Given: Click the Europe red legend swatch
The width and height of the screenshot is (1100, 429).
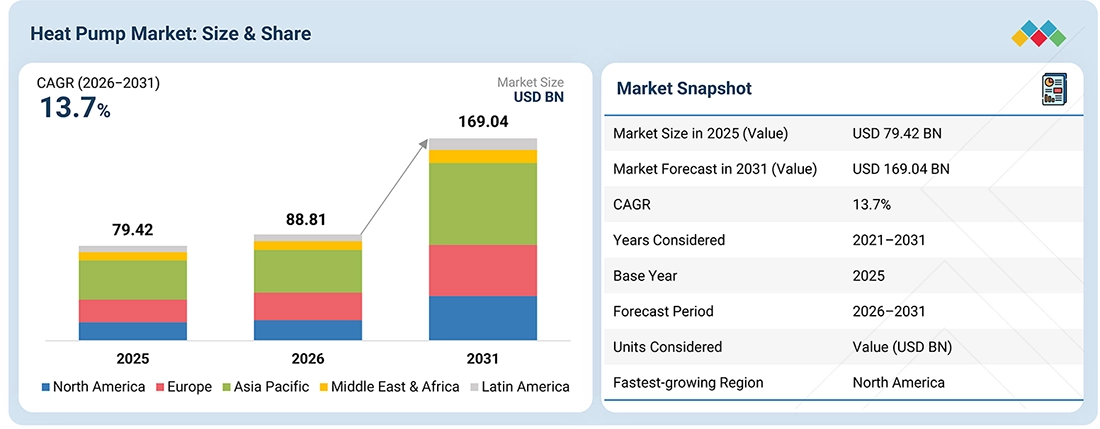Looking at the screenshot, I should pyautogui.click(x=159, y=387).
